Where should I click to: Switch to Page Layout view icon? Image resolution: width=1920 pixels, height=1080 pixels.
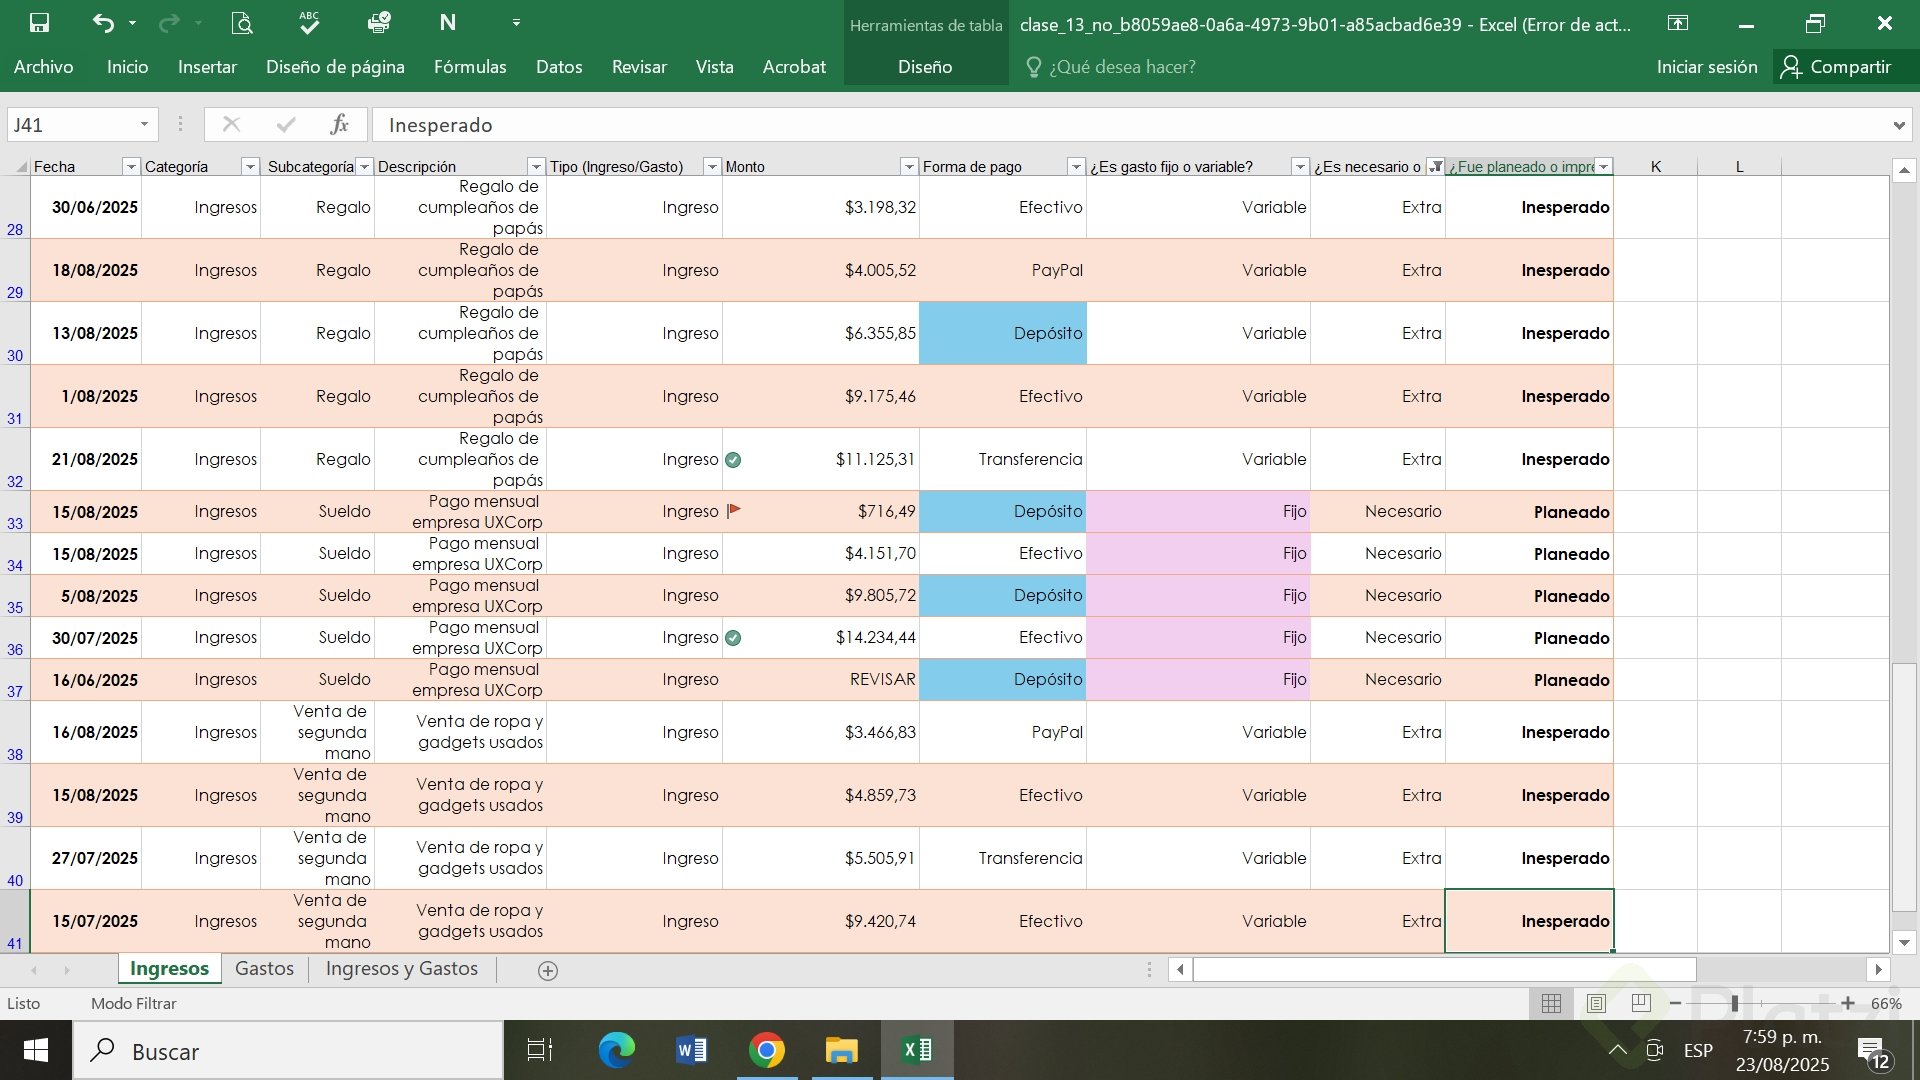(1596, 1003)
